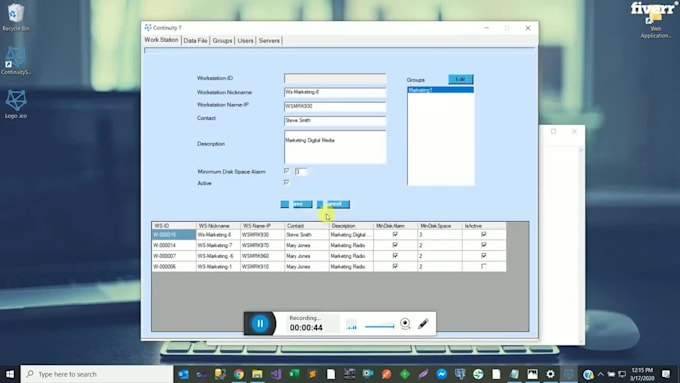Select the W-000006 cell in the table
The width and height of the screenshot is (680, 383).
click(x=173, y=267)
